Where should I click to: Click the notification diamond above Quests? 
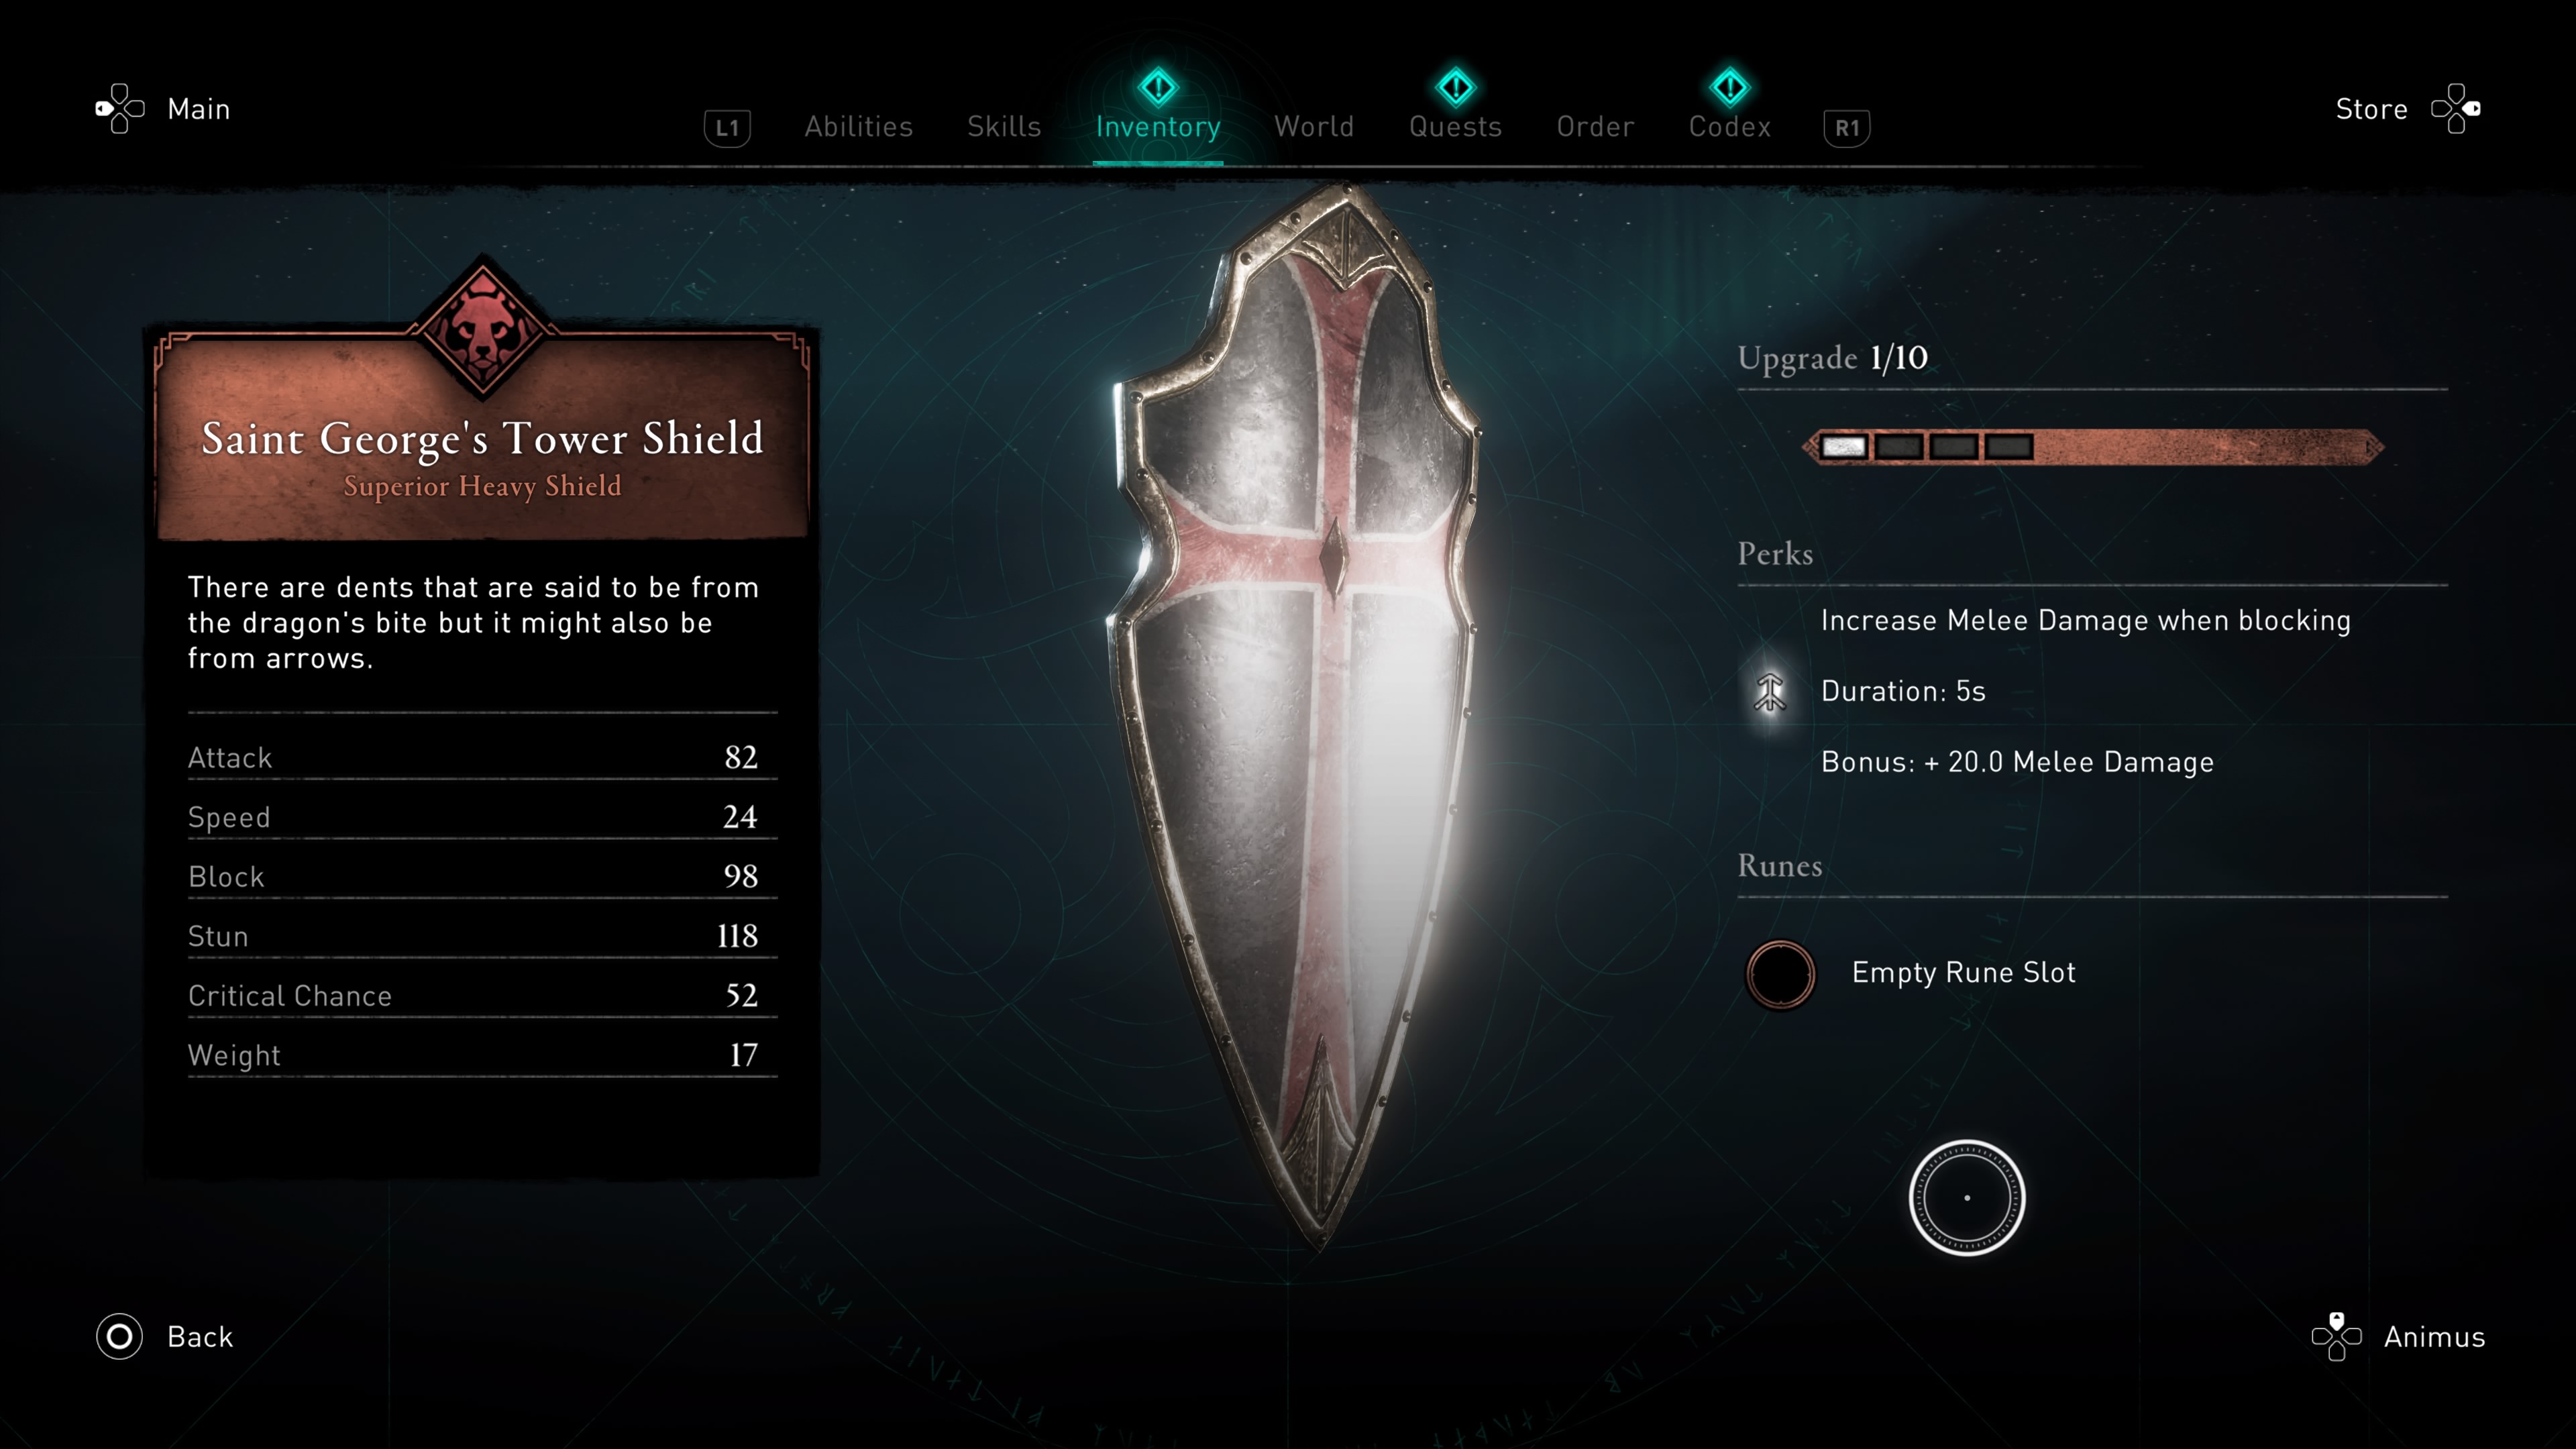(x=1455, y=88)
